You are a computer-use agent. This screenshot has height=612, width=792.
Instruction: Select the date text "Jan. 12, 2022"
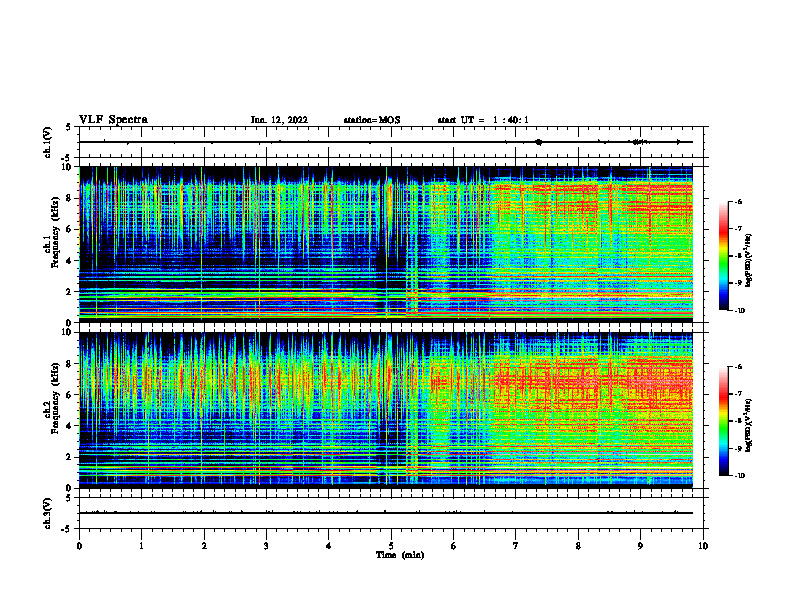(279, 120)
